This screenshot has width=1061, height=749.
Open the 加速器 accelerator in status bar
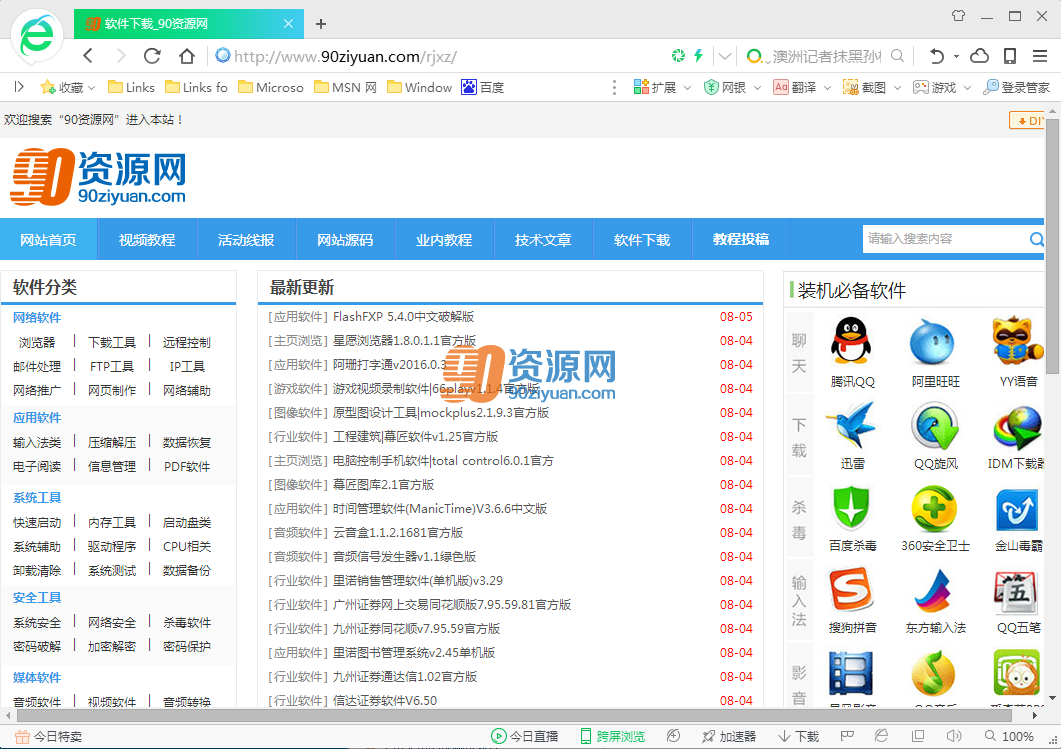pos(729,736)
